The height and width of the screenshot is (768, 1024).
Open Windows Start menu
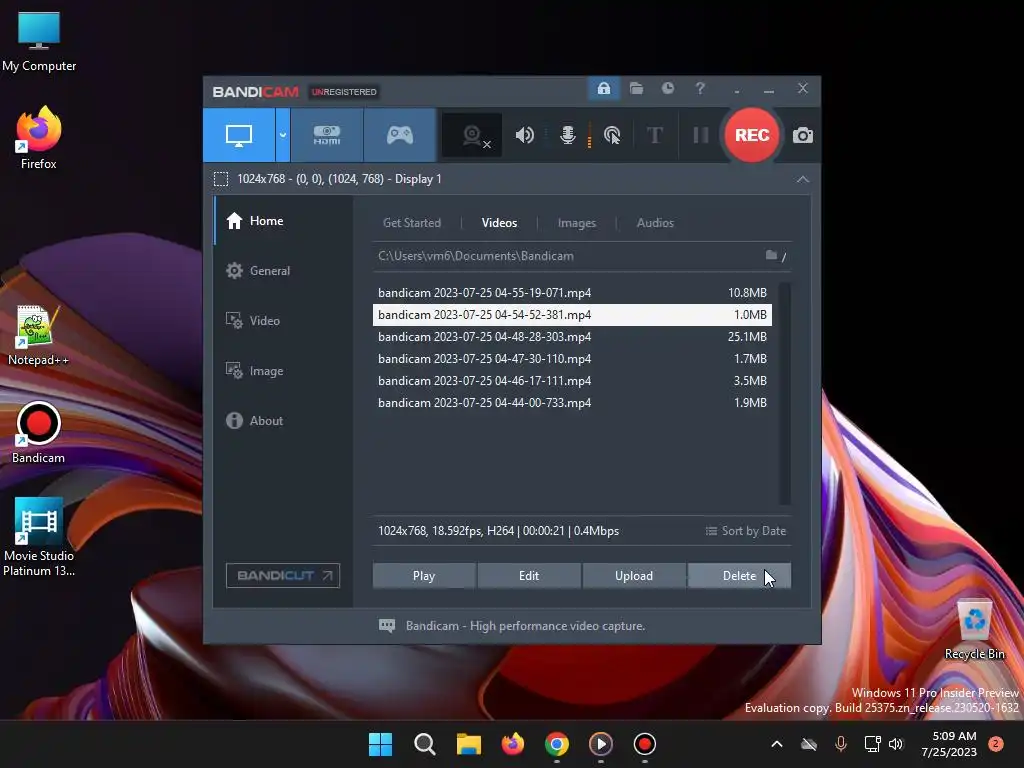tap(380, 744)
